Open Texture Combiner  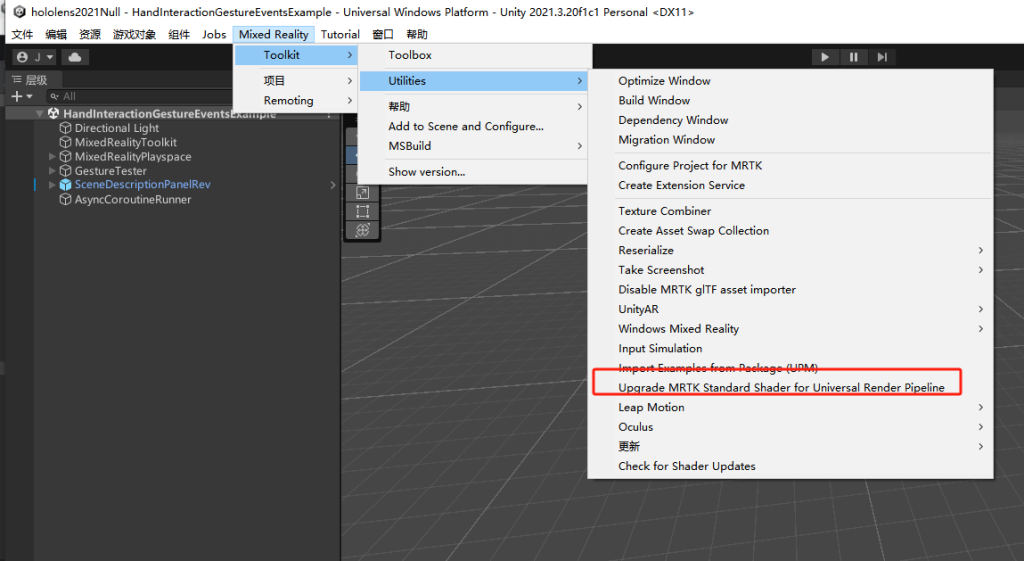790,211
